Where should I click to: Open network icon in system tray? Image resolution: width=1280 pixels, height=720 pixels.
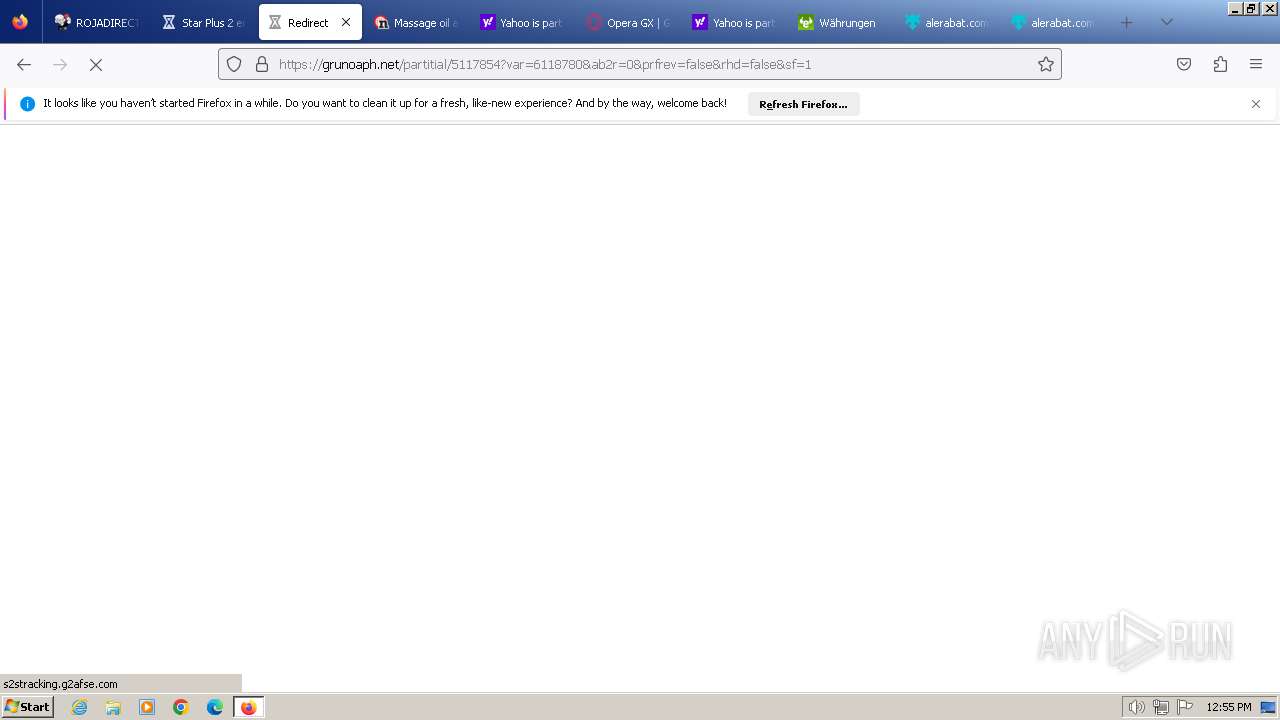[1160, 707]
